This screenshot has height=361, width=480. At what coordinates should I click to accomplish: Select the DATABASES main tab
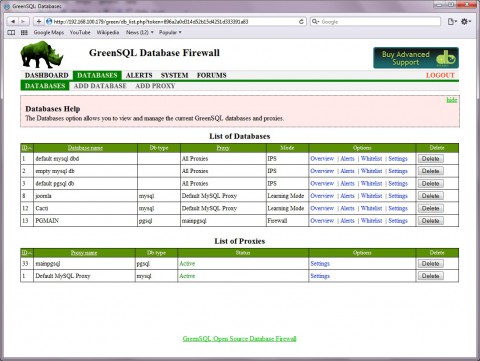(97, 75)
